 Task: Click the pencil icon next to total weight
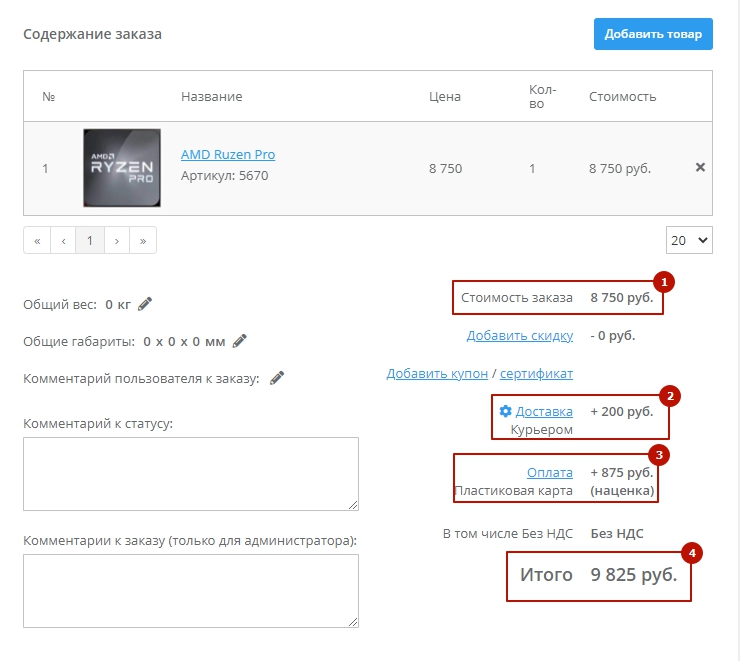pyautogui.click(x=145, y=304)
